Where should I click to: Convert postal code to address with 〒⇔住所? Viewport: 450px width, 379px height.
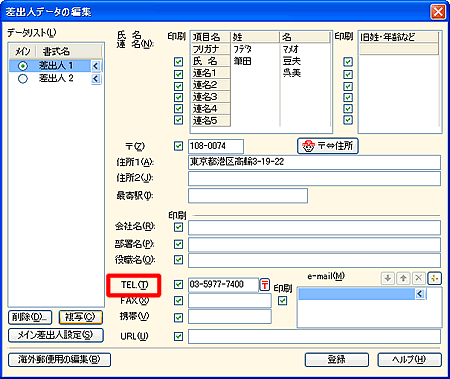point(328,146)
